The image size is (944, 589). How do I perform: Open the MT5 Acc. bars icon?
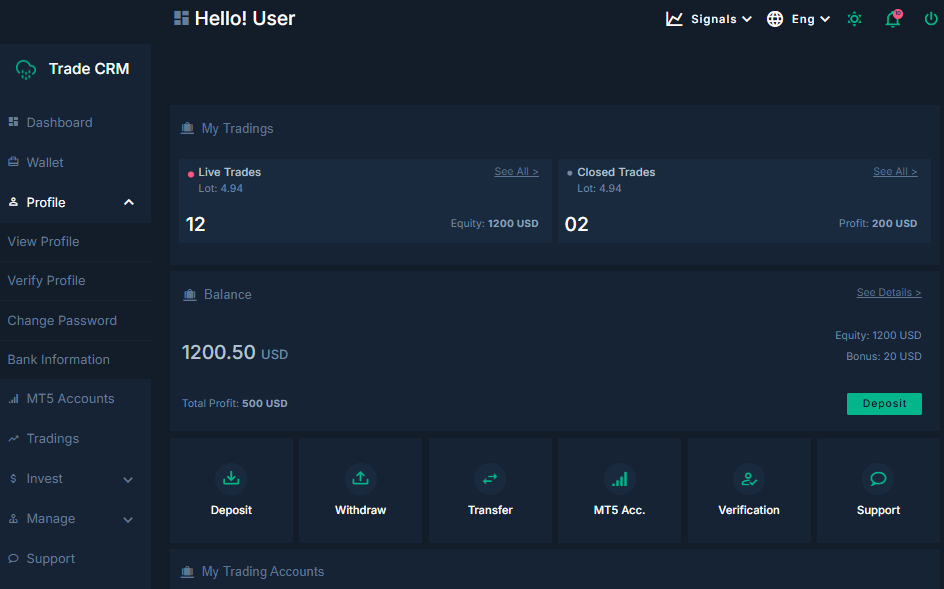(x=619, y=479)
